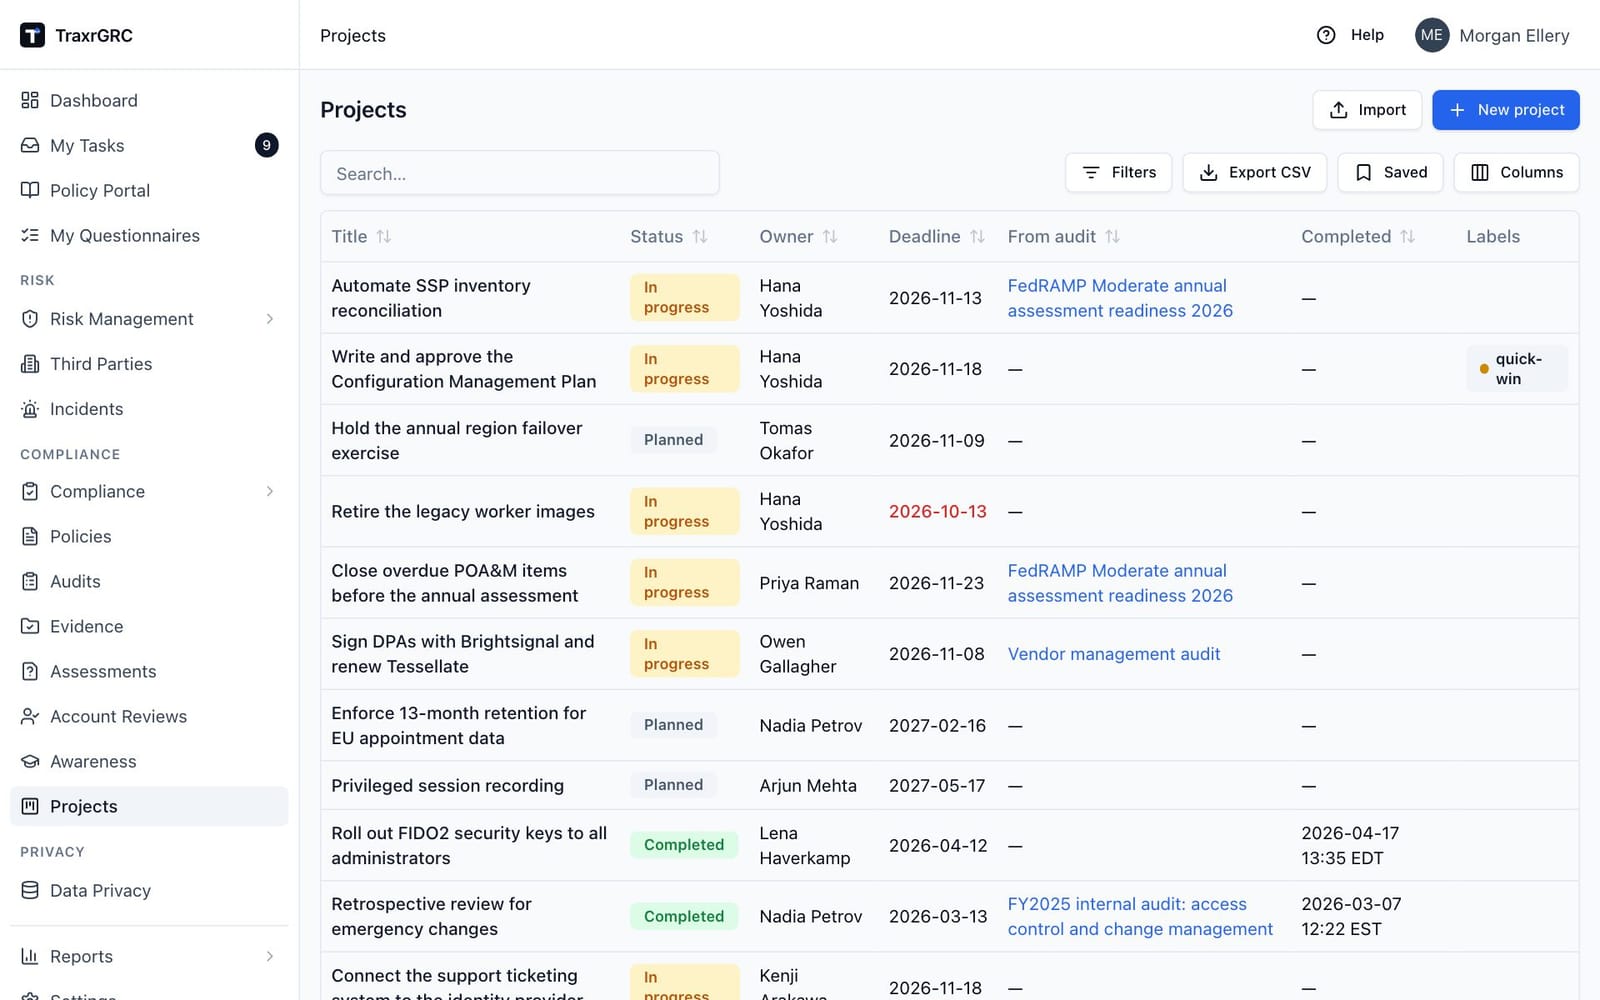The image size is (1600, 1000).
Task: Go to Assessments
Action: click(149, 671)
